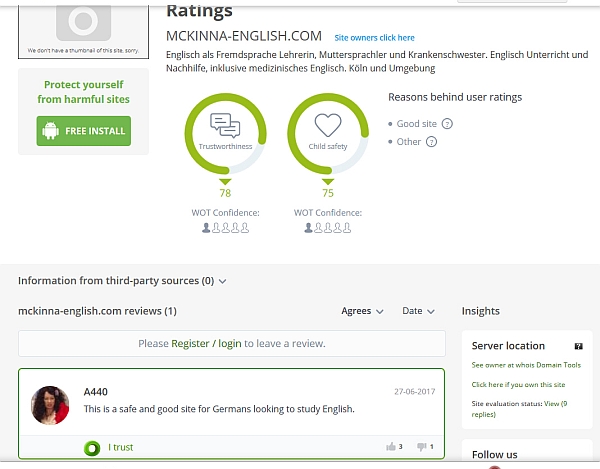Click the mckinna-english.com reviews (1) heading
600x469 pixels.
[97, 311]
